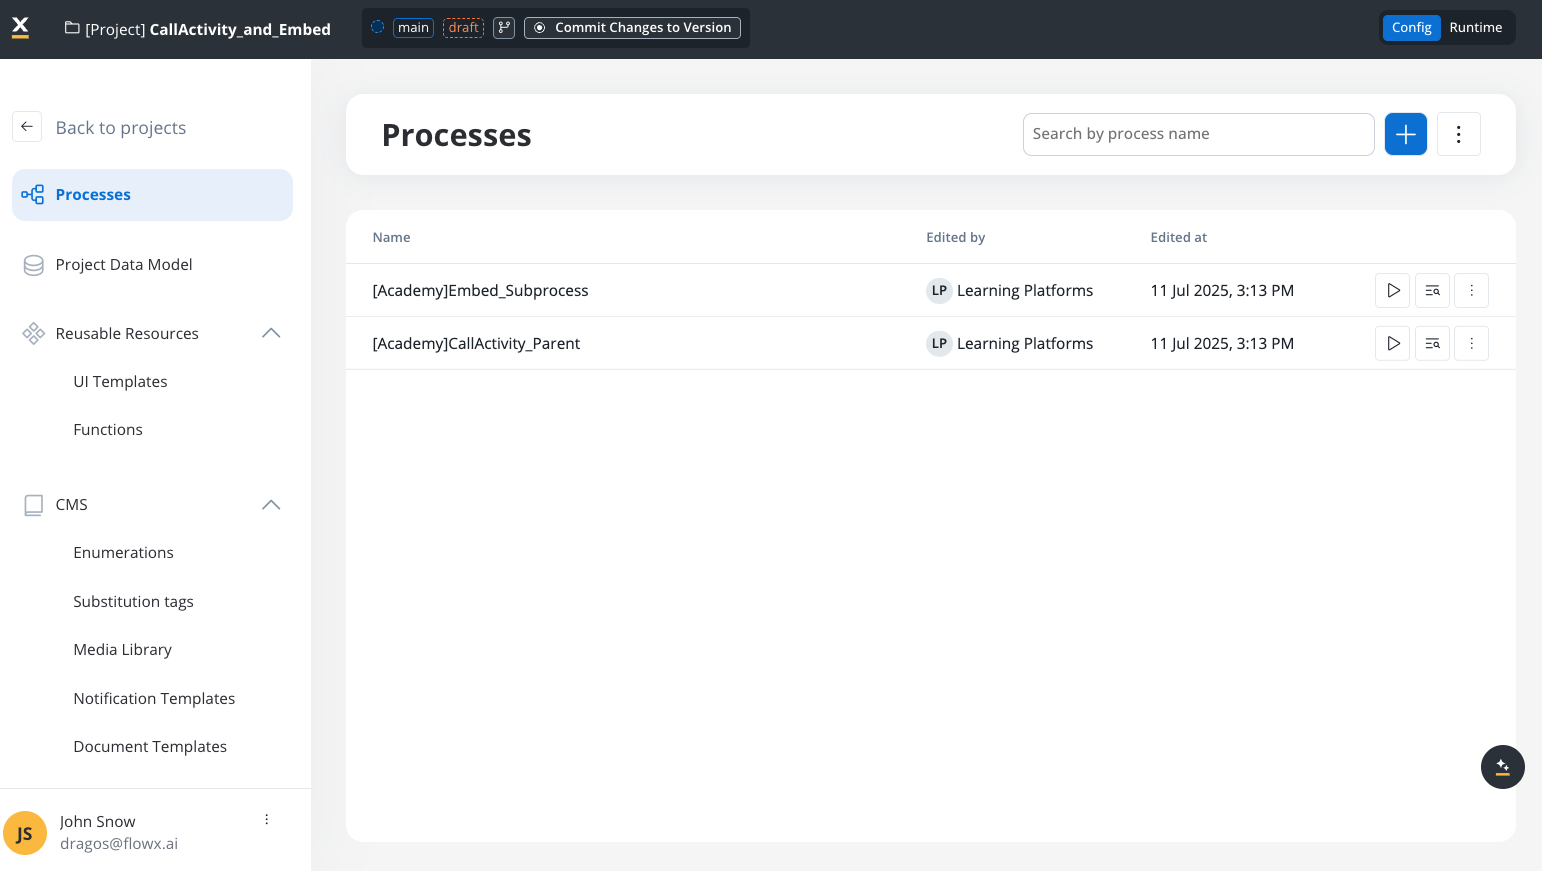Click the back arrow icon
This screenshot has height=871, width=1542.
tap(27, 127)
